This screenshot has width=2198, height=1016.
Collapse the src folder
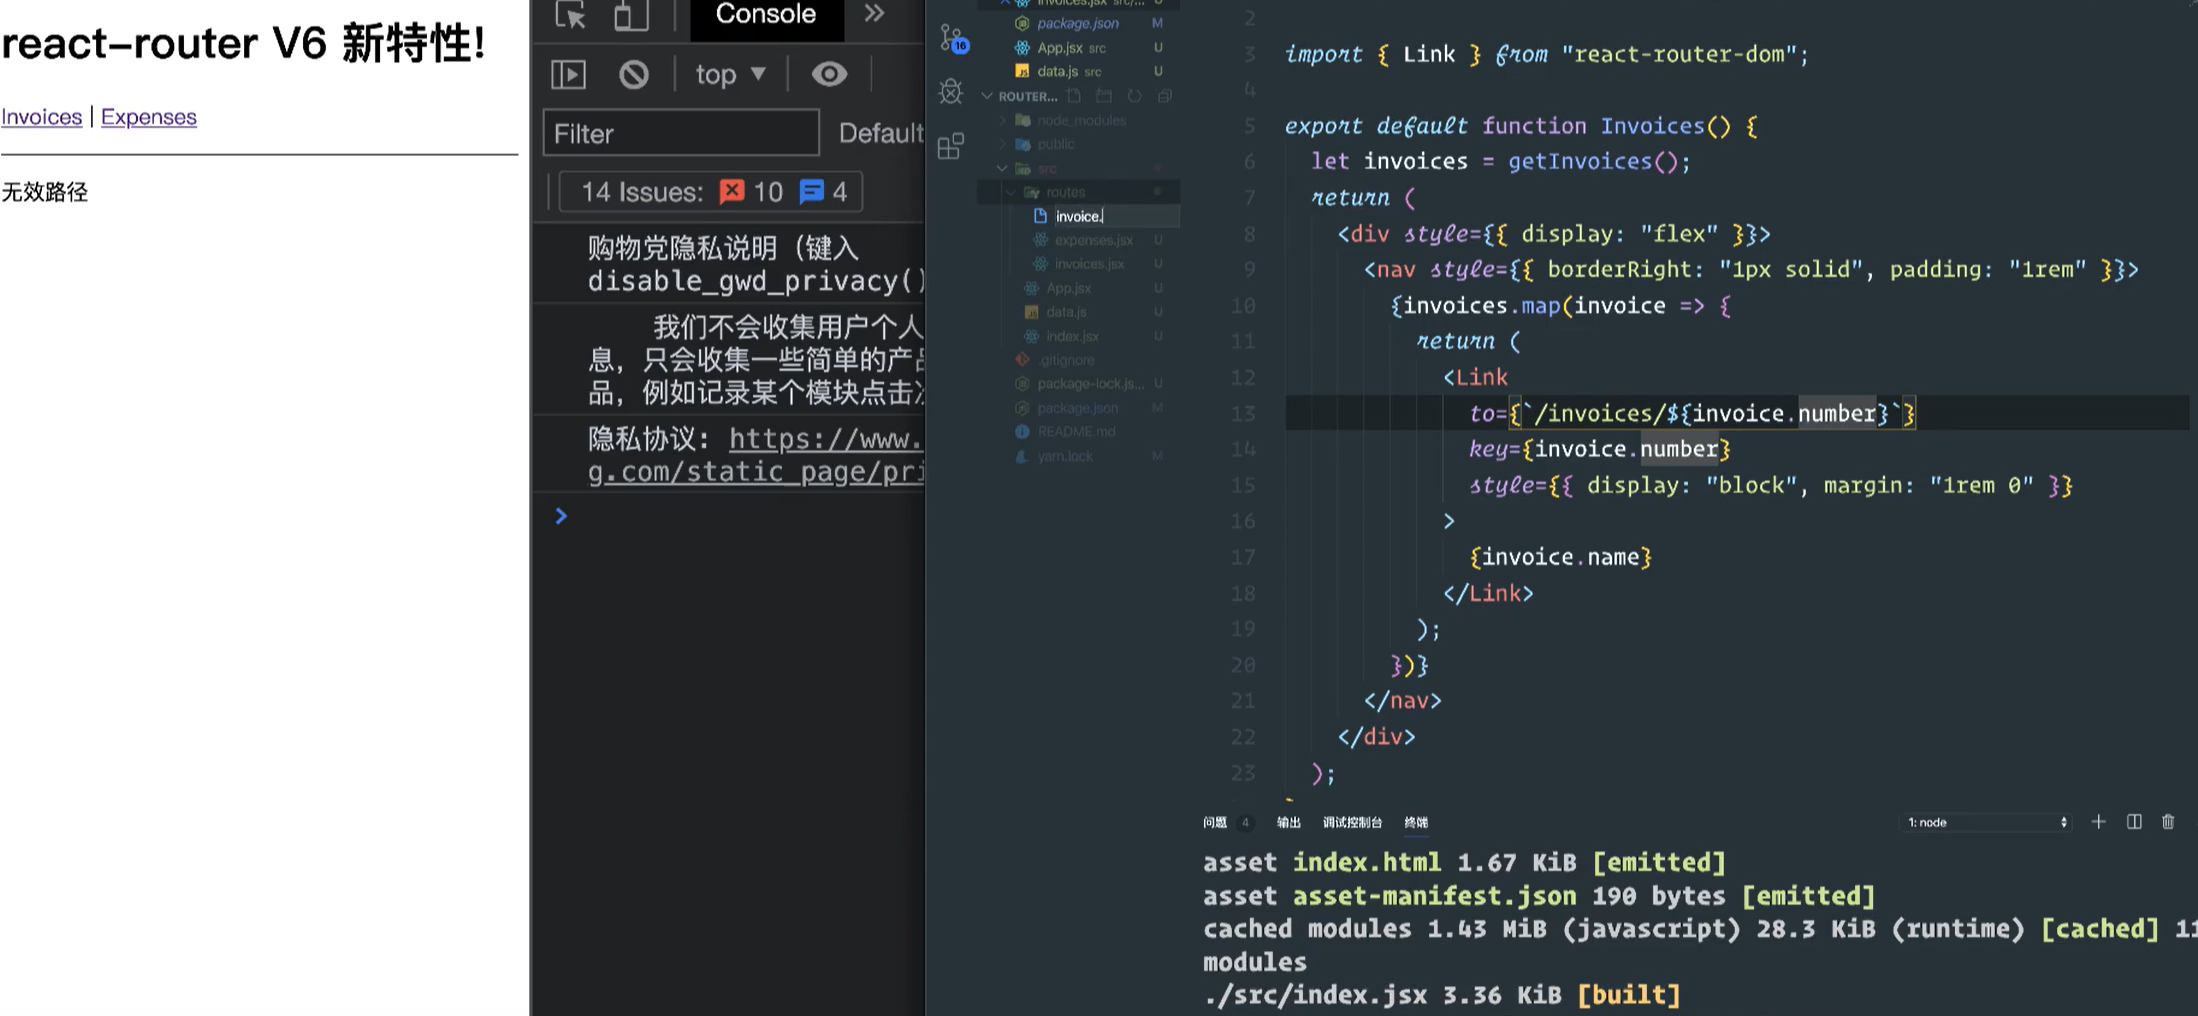pos(1046,168)
